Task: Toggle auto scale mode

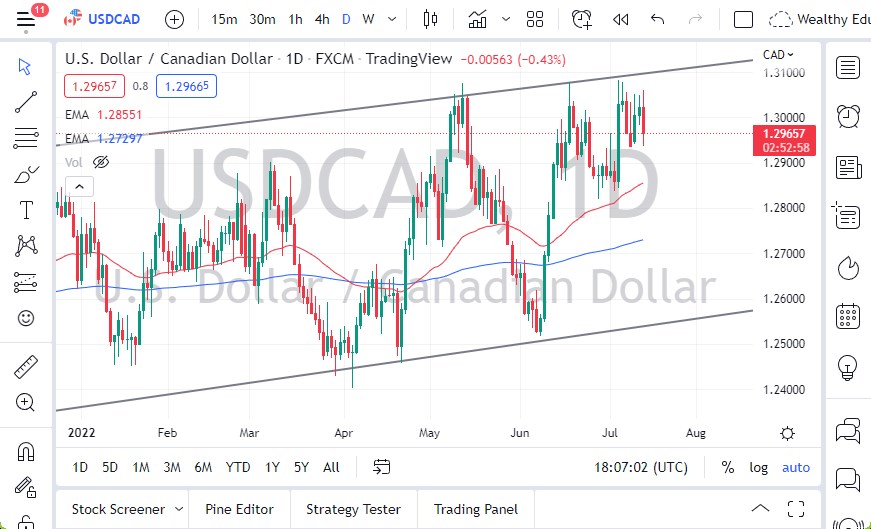Action: (796, 467)
